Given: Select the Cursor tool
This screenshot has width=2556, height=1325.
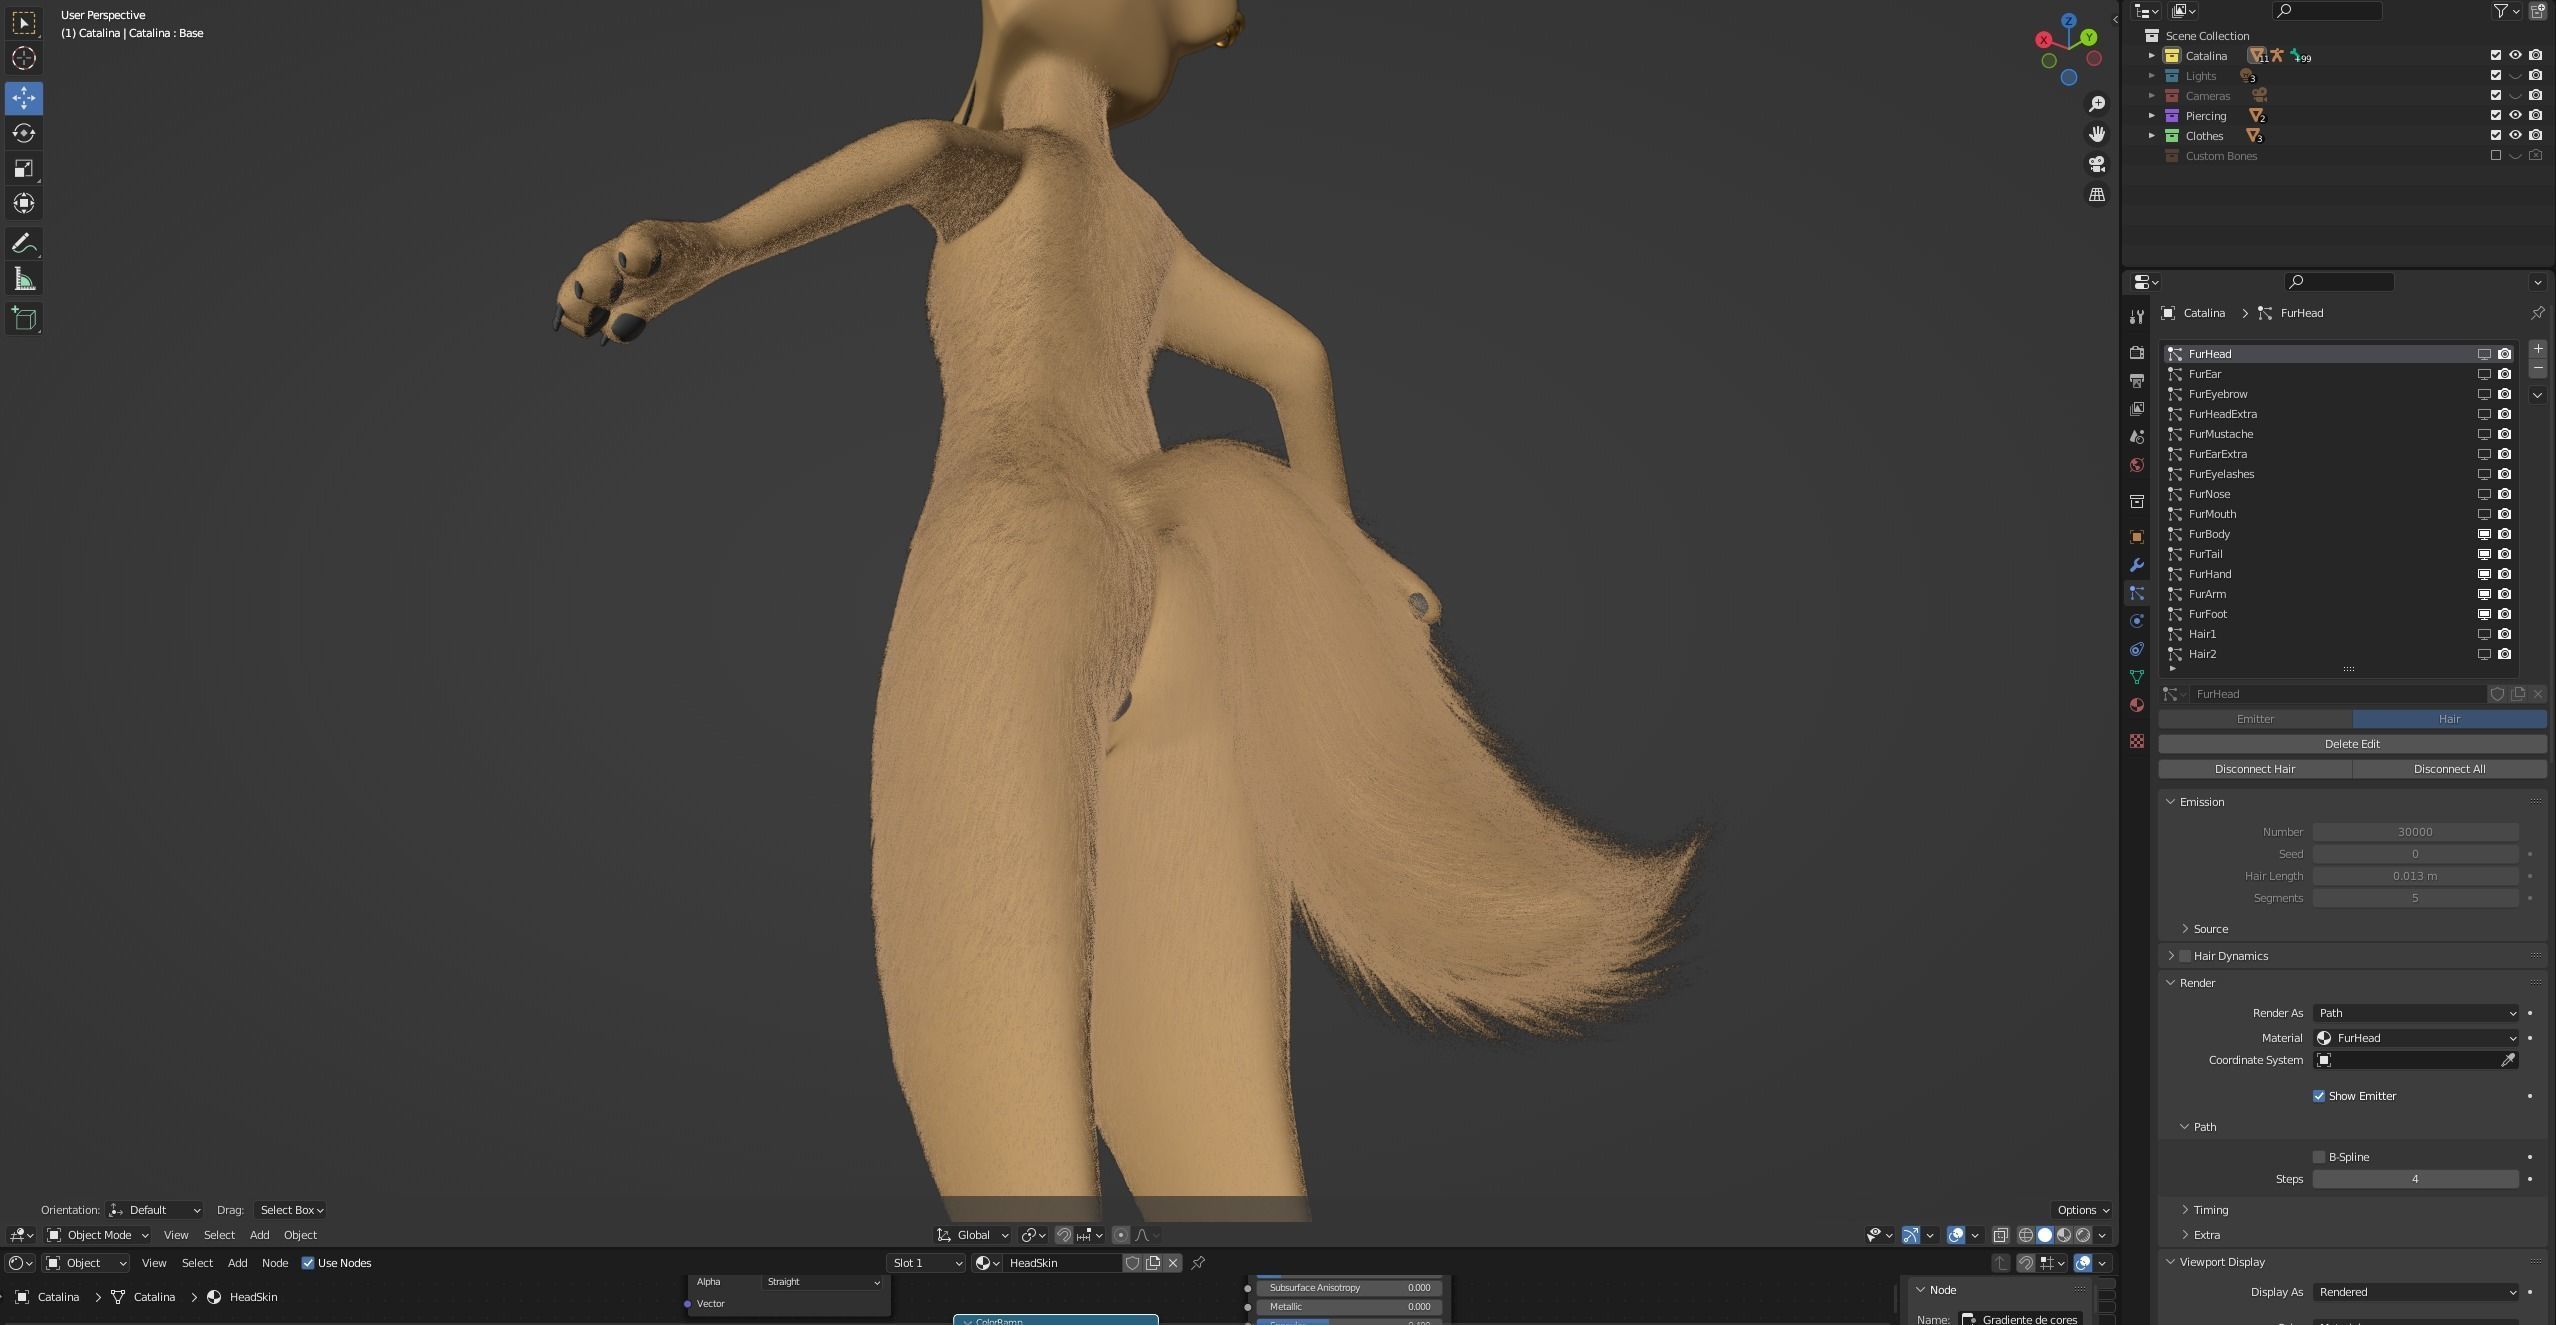Looking at the screenshot, I should click(24, 58).
